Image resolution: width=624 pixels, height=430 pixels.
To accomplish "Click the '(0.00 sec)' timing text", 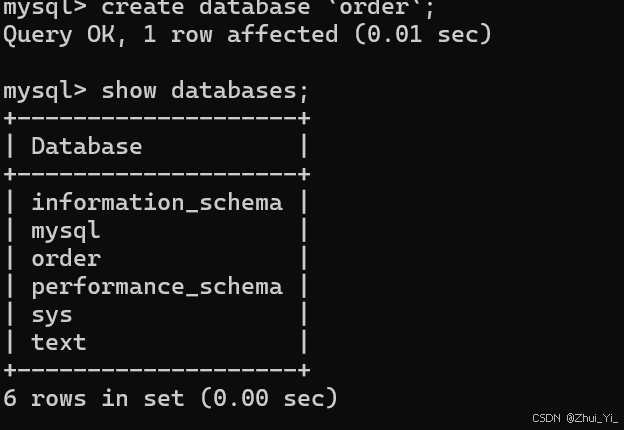I will (269, 398).
